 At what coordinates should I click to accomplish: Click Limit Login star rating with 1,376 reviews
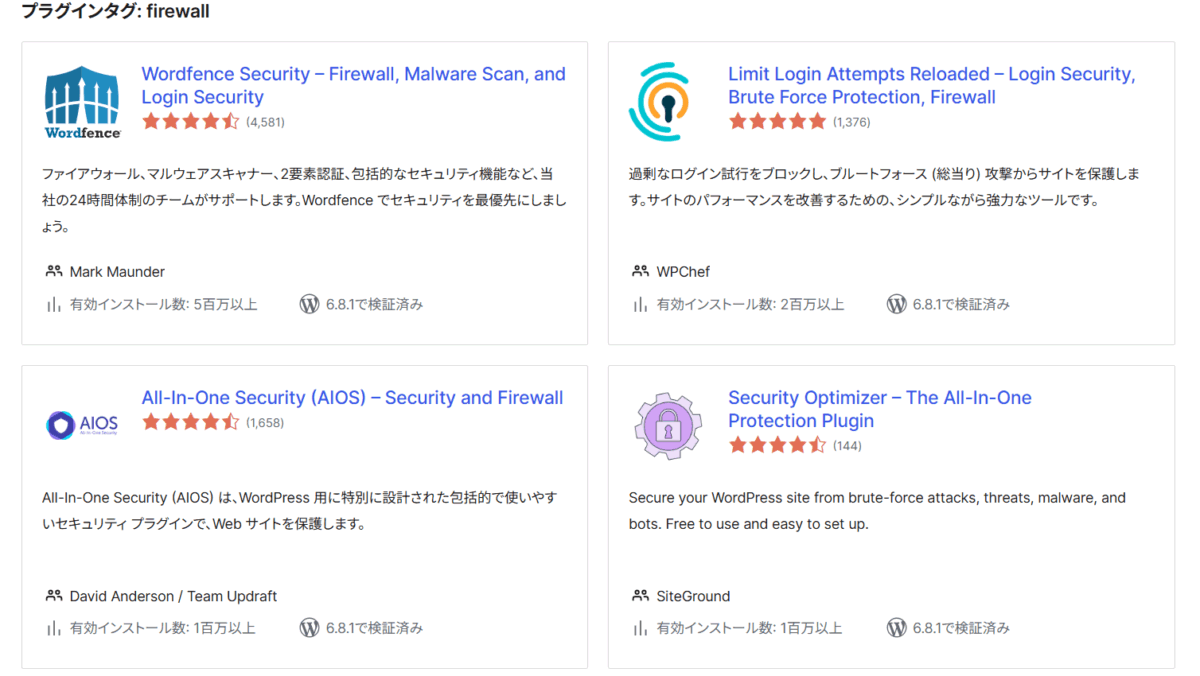point(778,122)
